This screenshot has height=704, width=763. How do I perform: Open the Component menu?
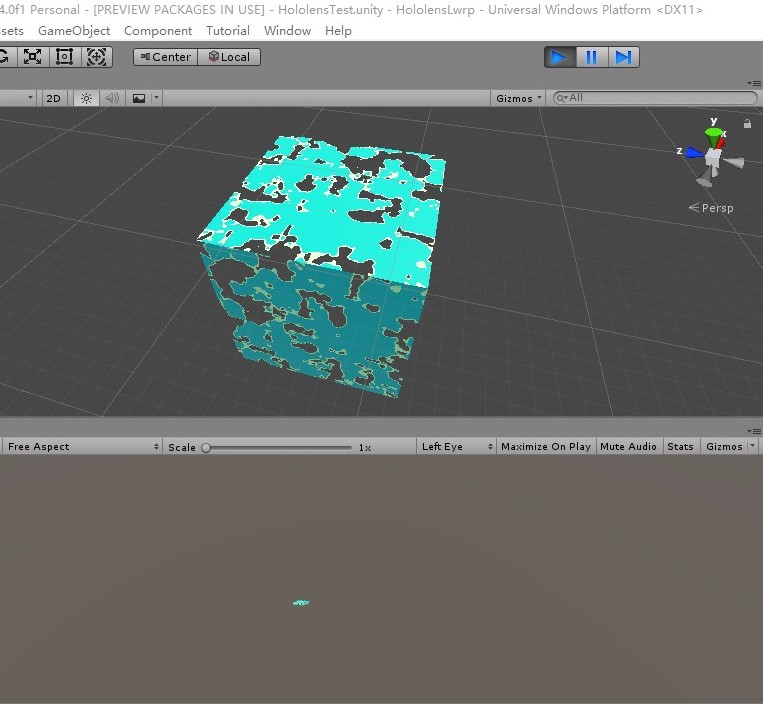[x=158, y=31]
